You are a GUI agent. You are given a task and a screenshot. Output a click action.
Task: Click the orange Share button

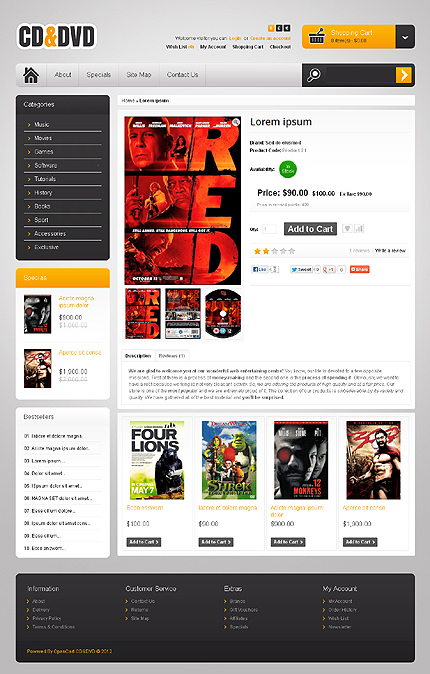[359, 270]
